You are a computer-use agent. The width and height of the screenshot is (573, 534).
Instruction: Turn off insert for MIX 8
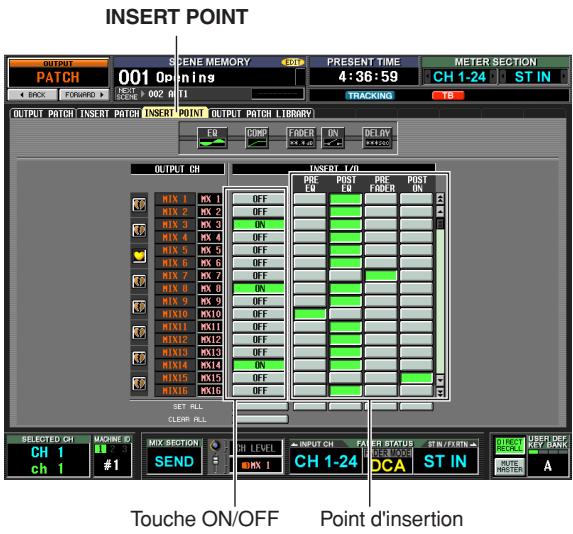[x=259, y=288]
